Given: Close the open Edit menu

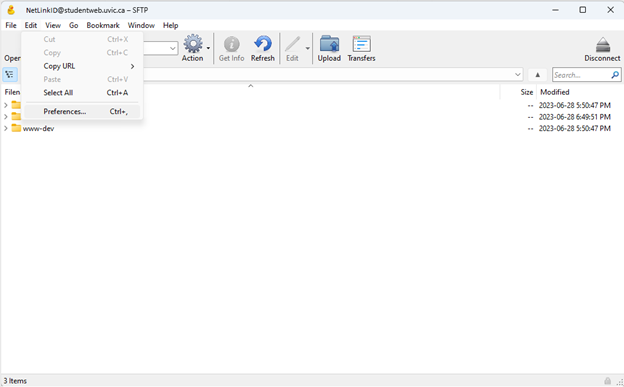Looking at the screenshot, I should [x=31, y=25].
